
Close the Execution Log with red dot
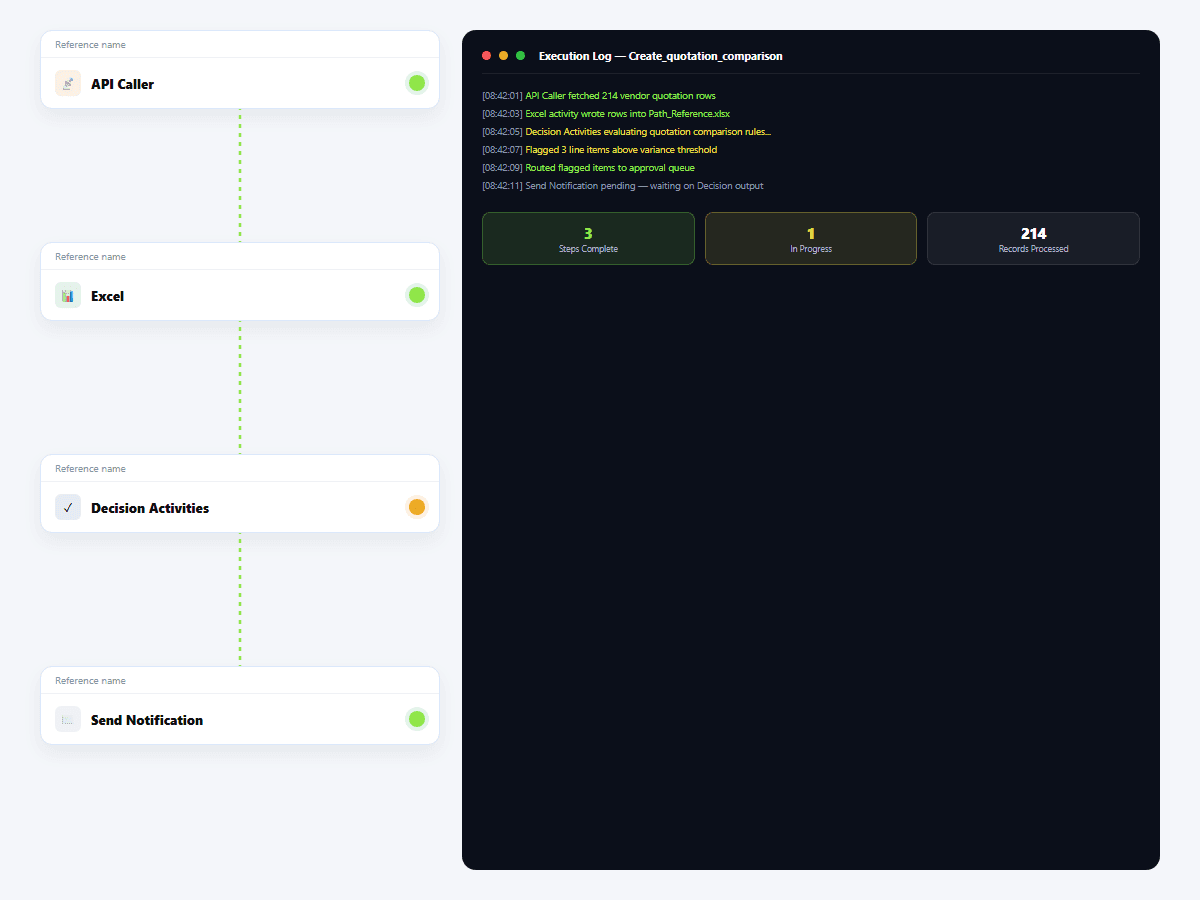487,56
